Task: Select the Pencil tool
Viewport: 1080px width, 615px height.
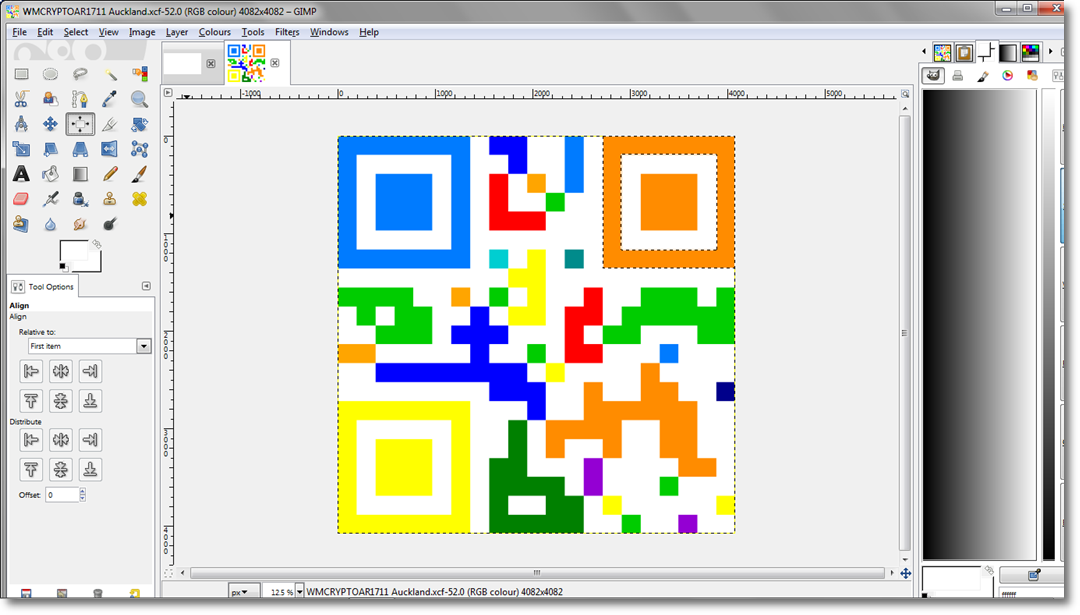Action: [x=110, y=174]
